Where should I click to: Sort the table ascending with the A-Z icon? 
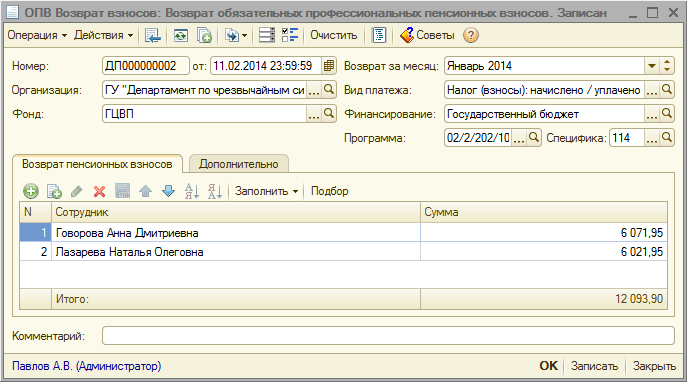pyautogui.click(x=192, y=191)
